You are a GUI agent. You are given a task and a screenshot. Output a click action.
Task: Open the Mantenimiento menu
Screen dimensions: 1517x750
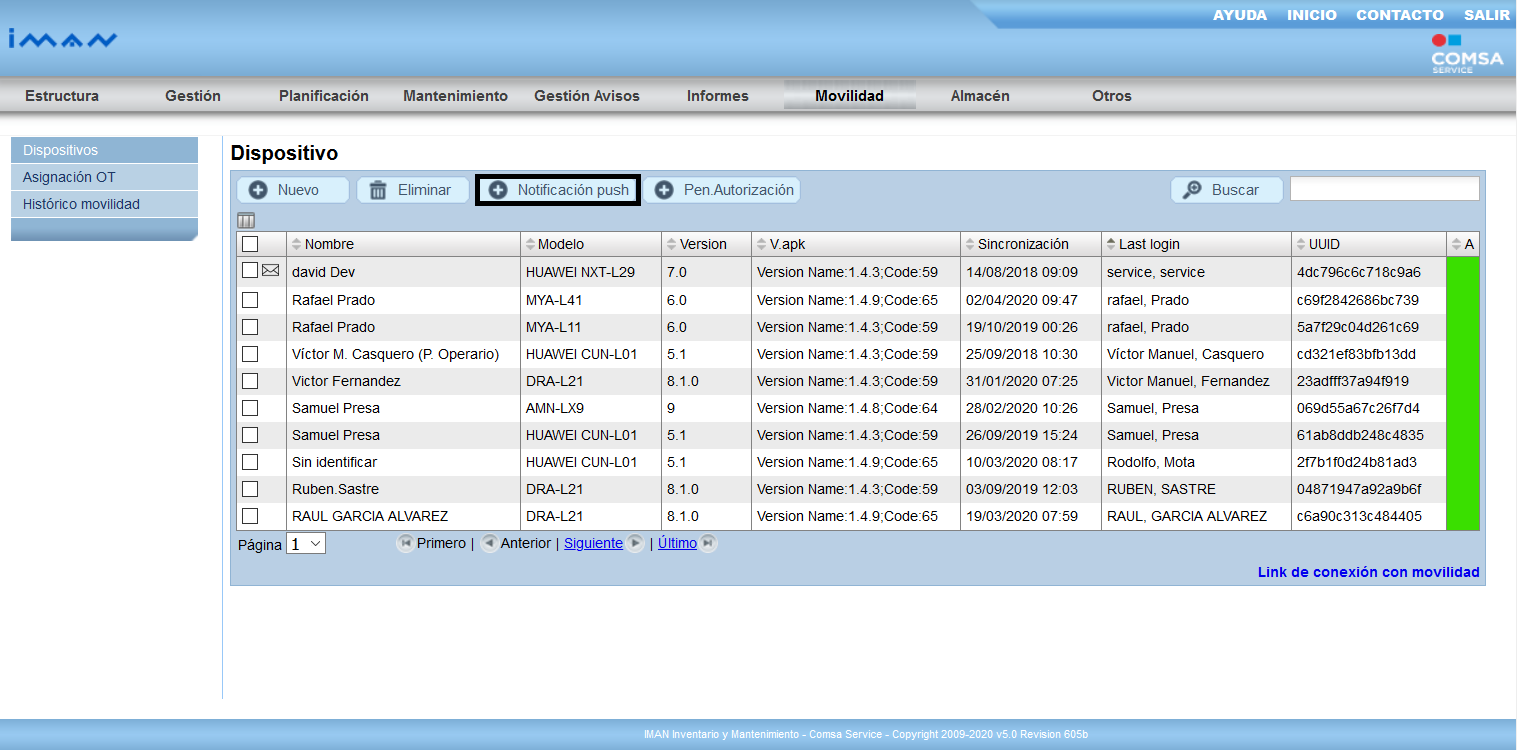(x=455, y=96)
